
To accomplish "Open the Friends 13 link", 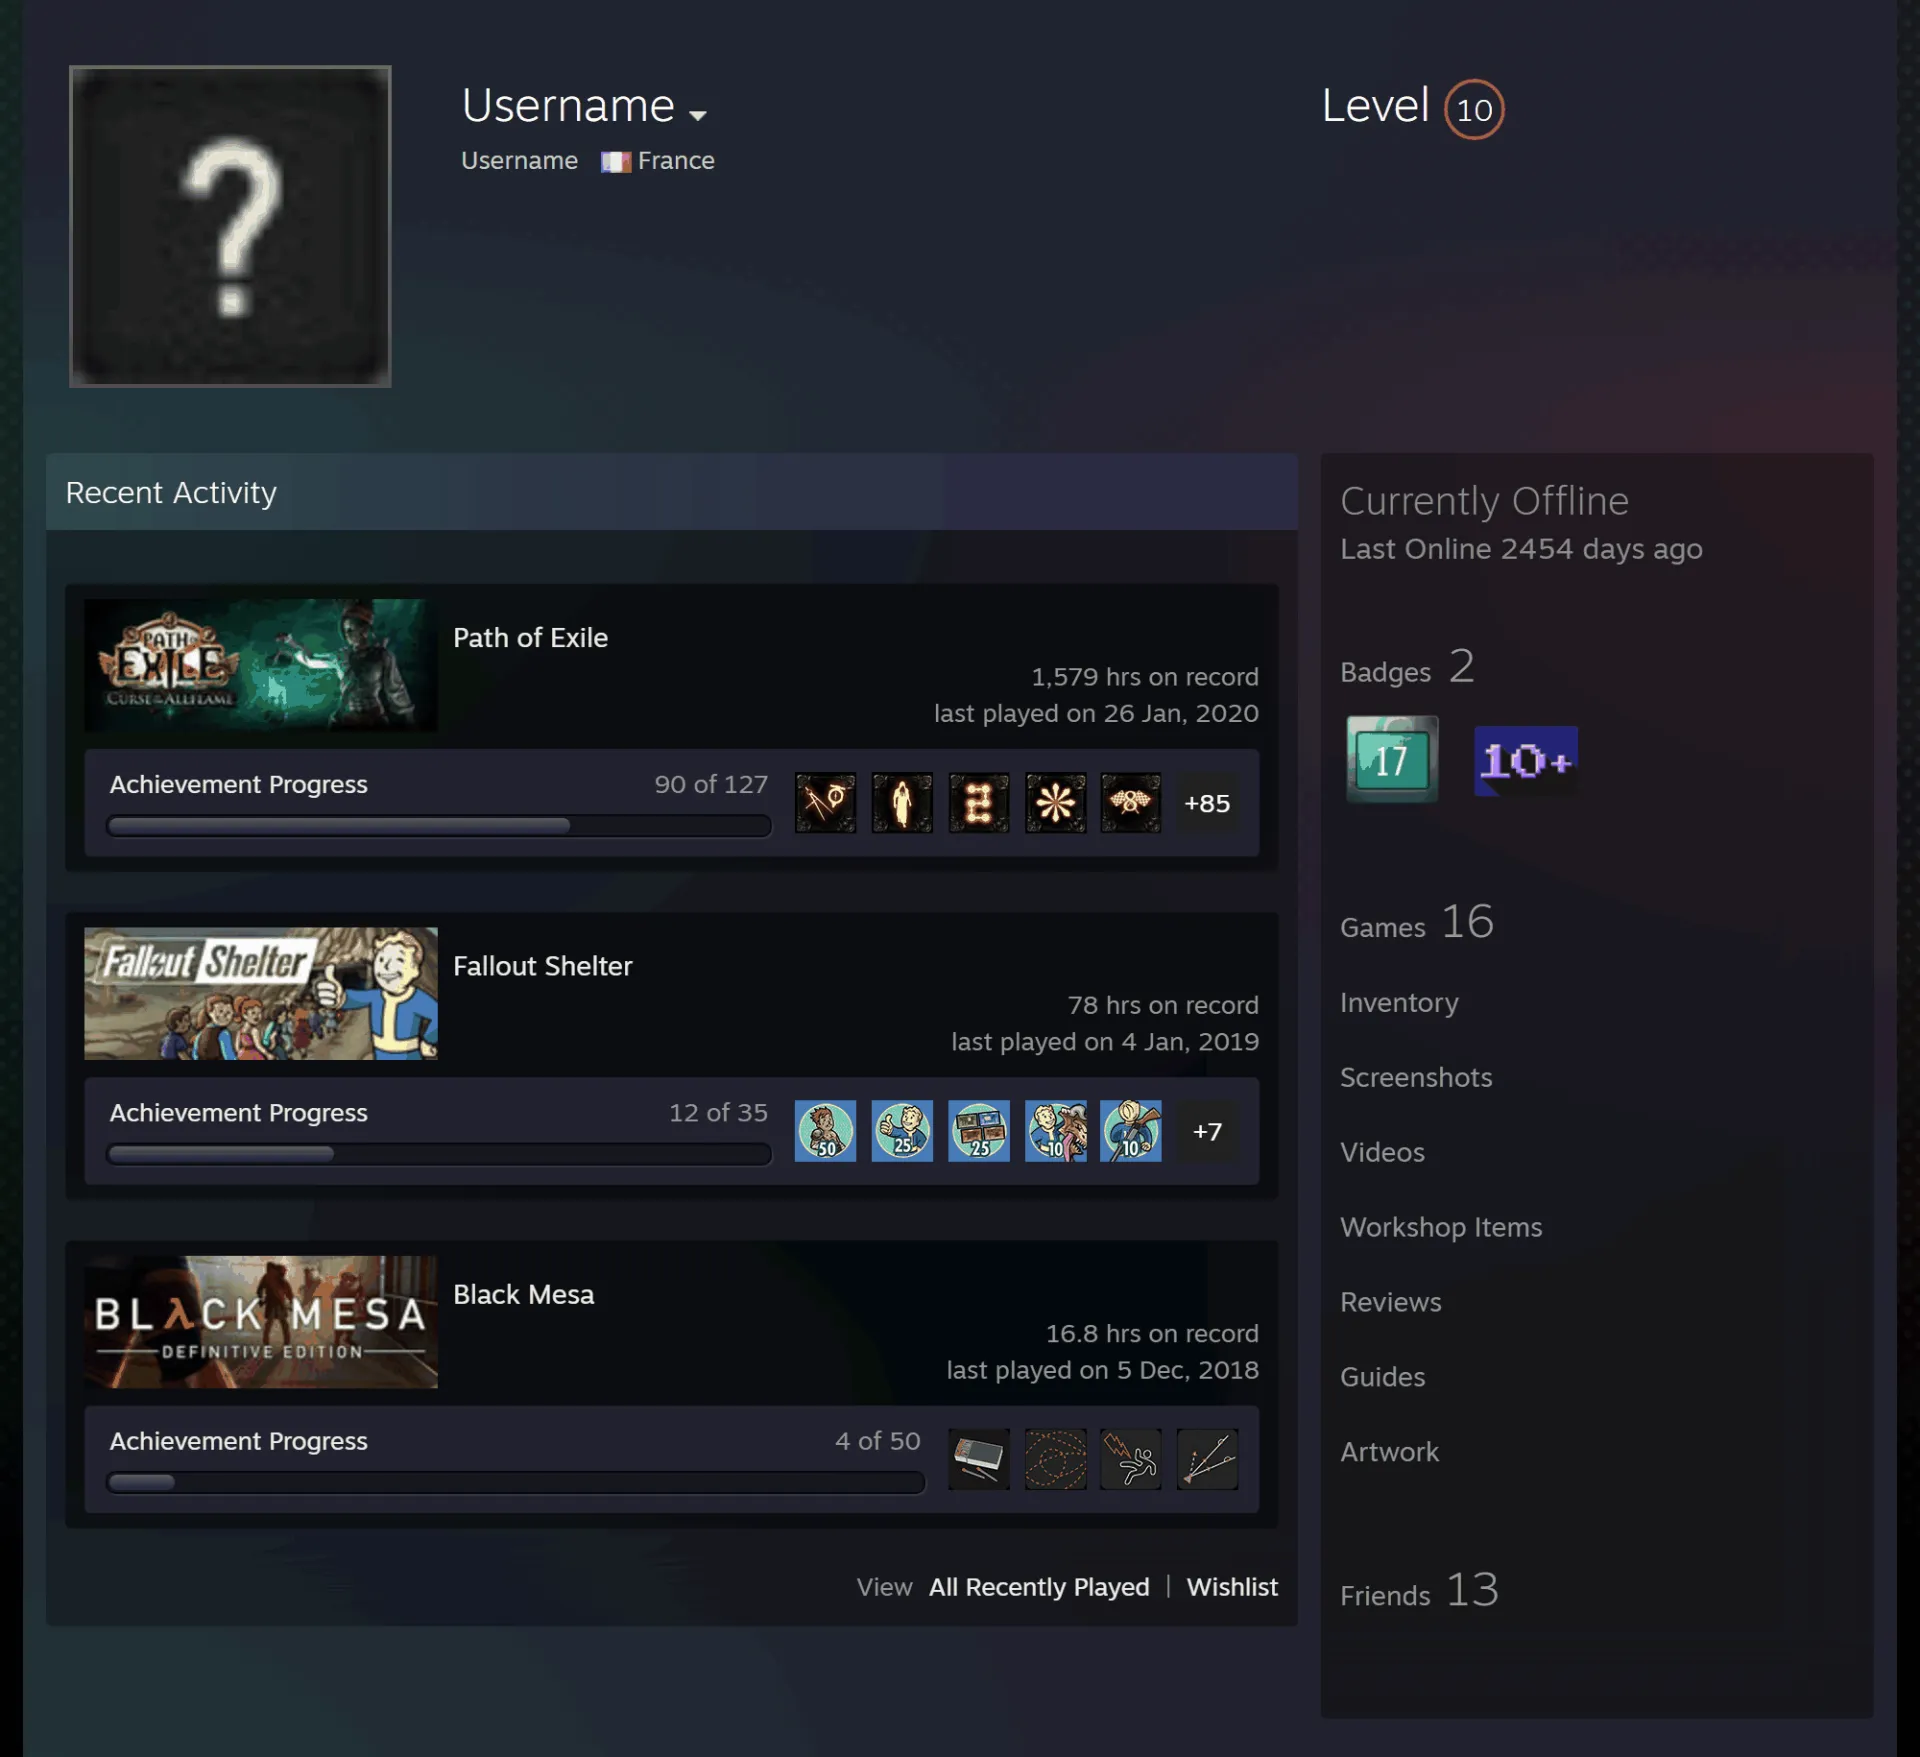I will coord(1419,1590).
